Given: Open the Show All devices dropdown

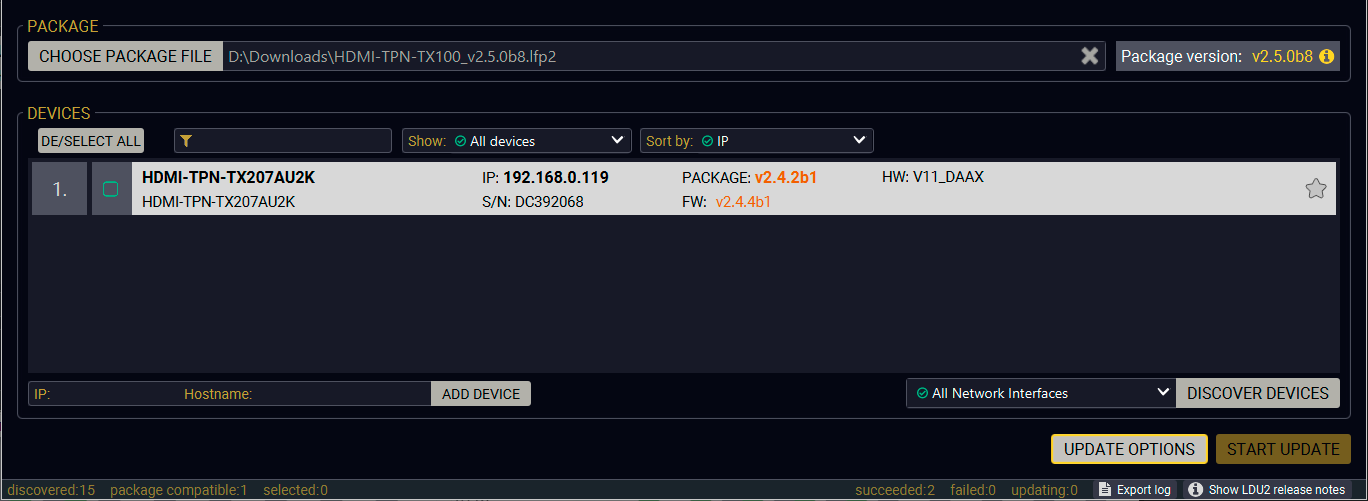Looking at the screenshot, I should click(517, 141).
